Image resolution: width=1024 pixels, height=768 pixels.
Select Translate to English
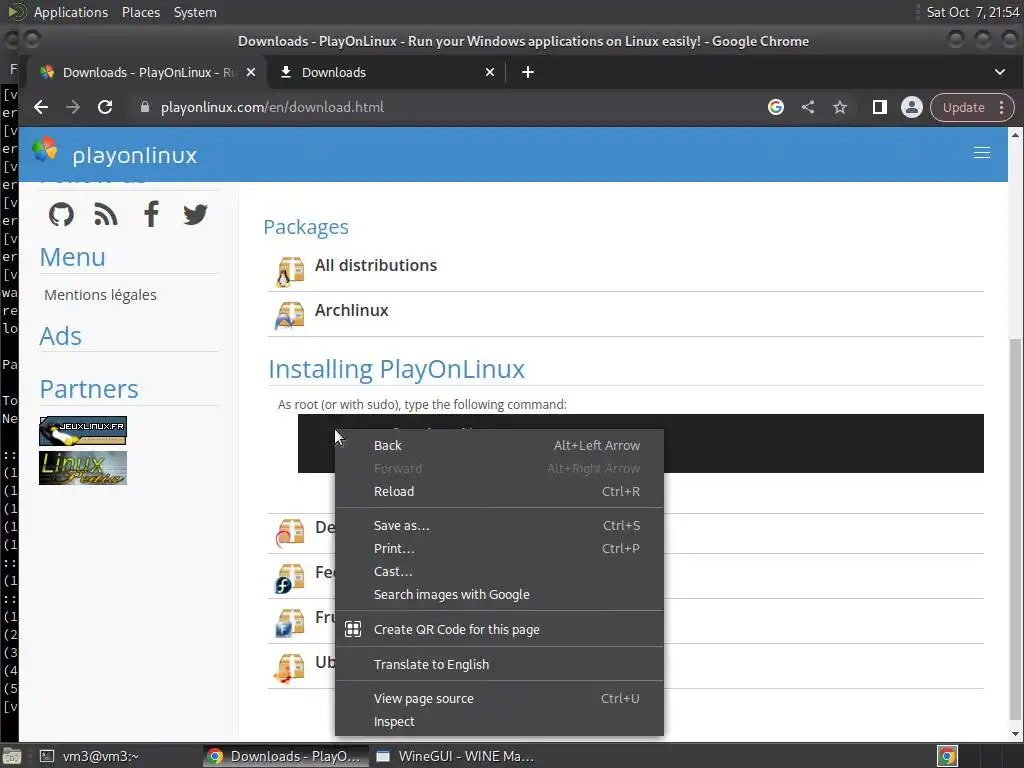click(500, 664)
